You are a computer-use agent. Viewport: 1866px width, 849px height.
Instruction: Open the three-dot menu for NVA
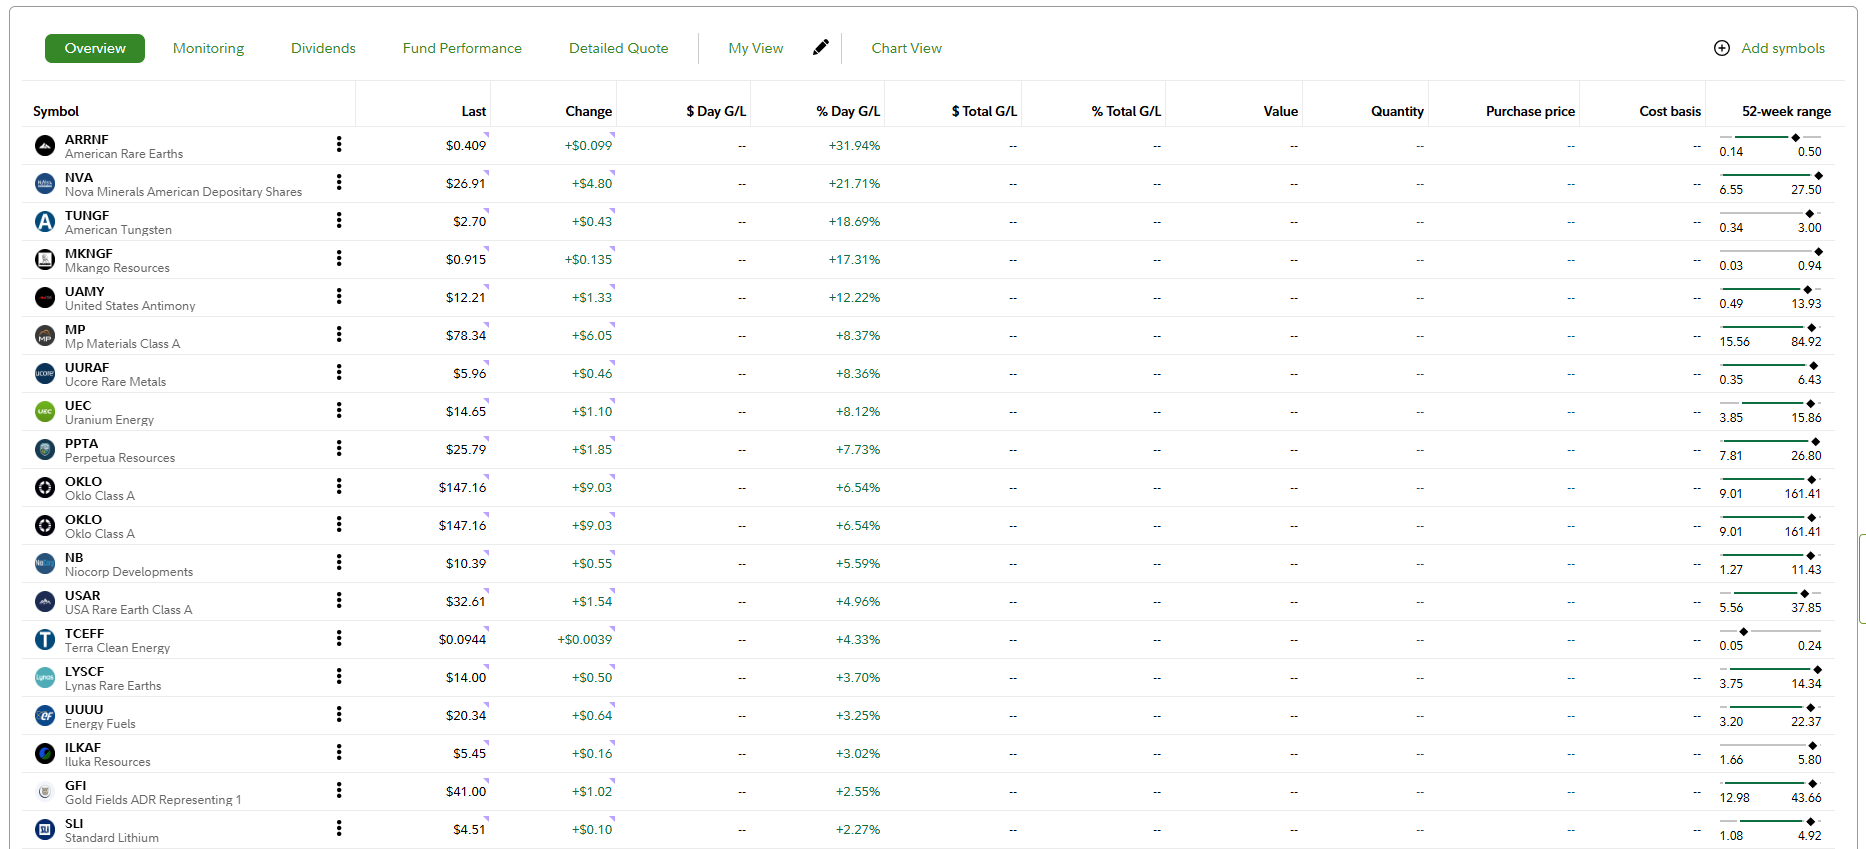[x=339, y=182]
